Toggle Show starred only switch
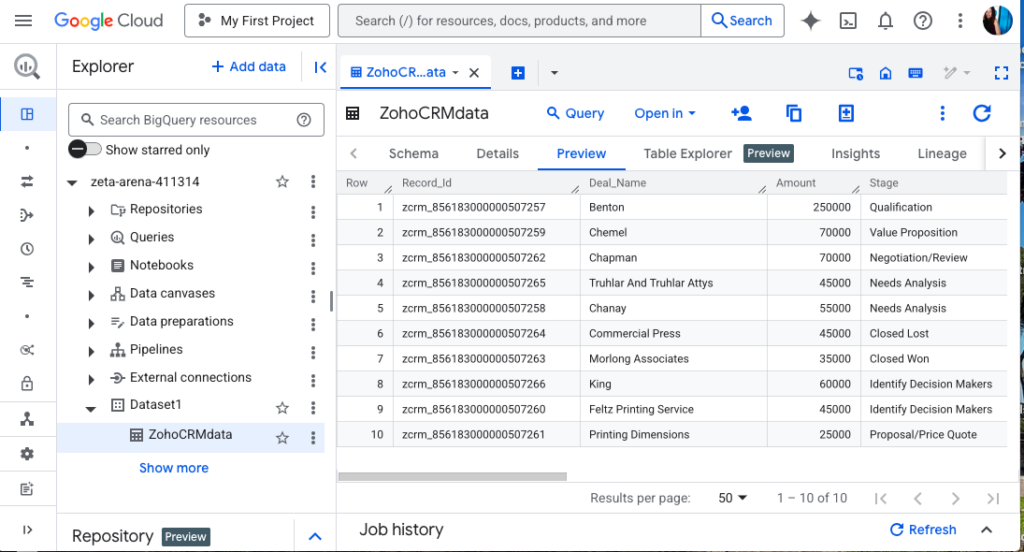The height and width of the screenshot is (552, 1024). [x=85, y=150]
